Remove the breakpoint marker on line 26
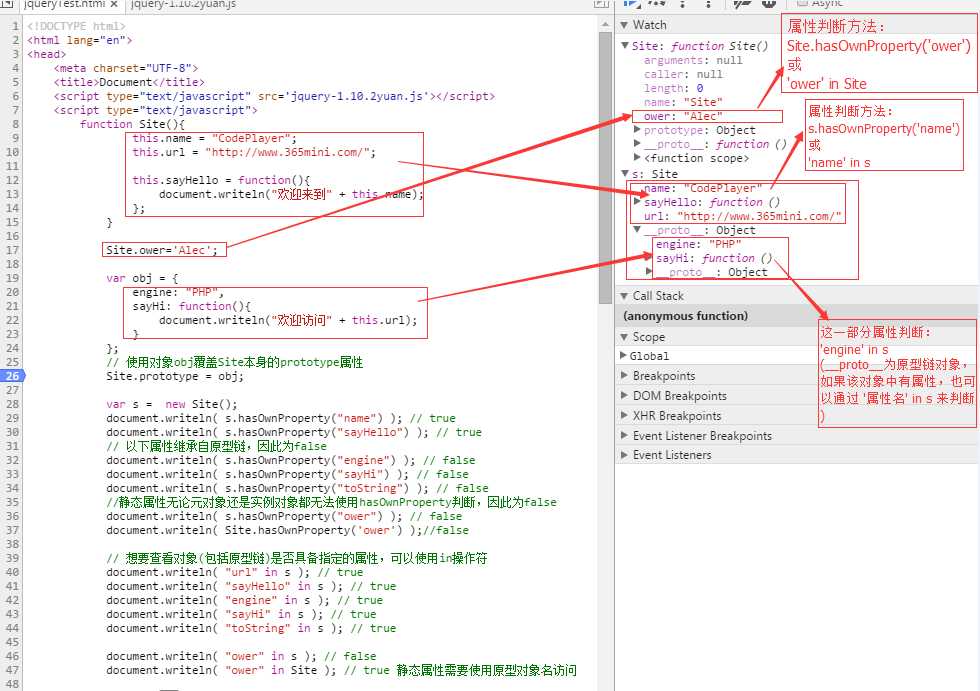 click(12, 376)
